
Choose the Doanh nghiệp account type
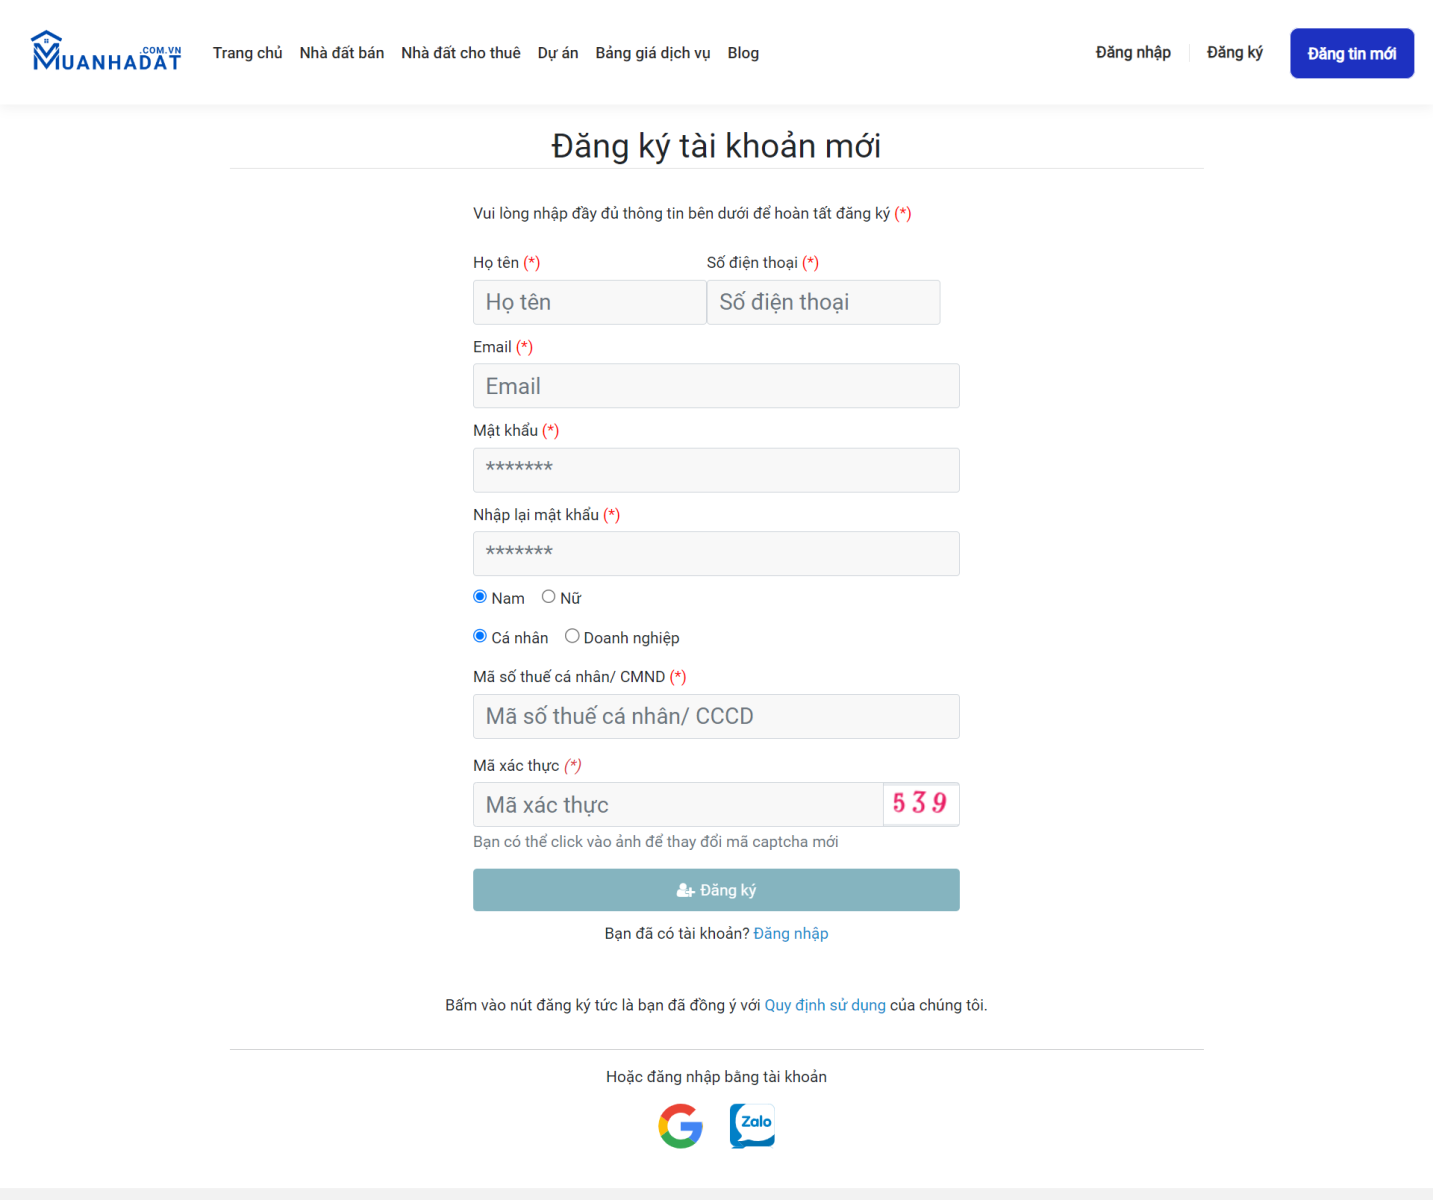[x=572, y=636]
